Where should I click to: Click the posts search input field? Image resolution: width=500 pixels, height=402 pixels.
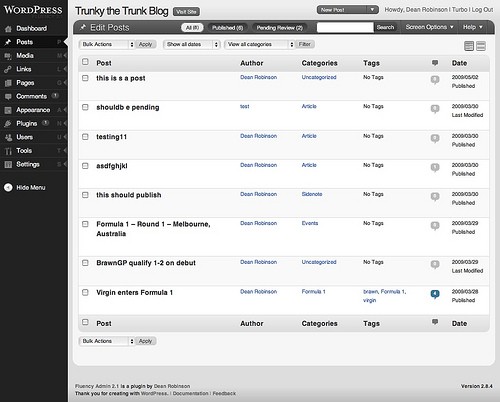point(345,27)
